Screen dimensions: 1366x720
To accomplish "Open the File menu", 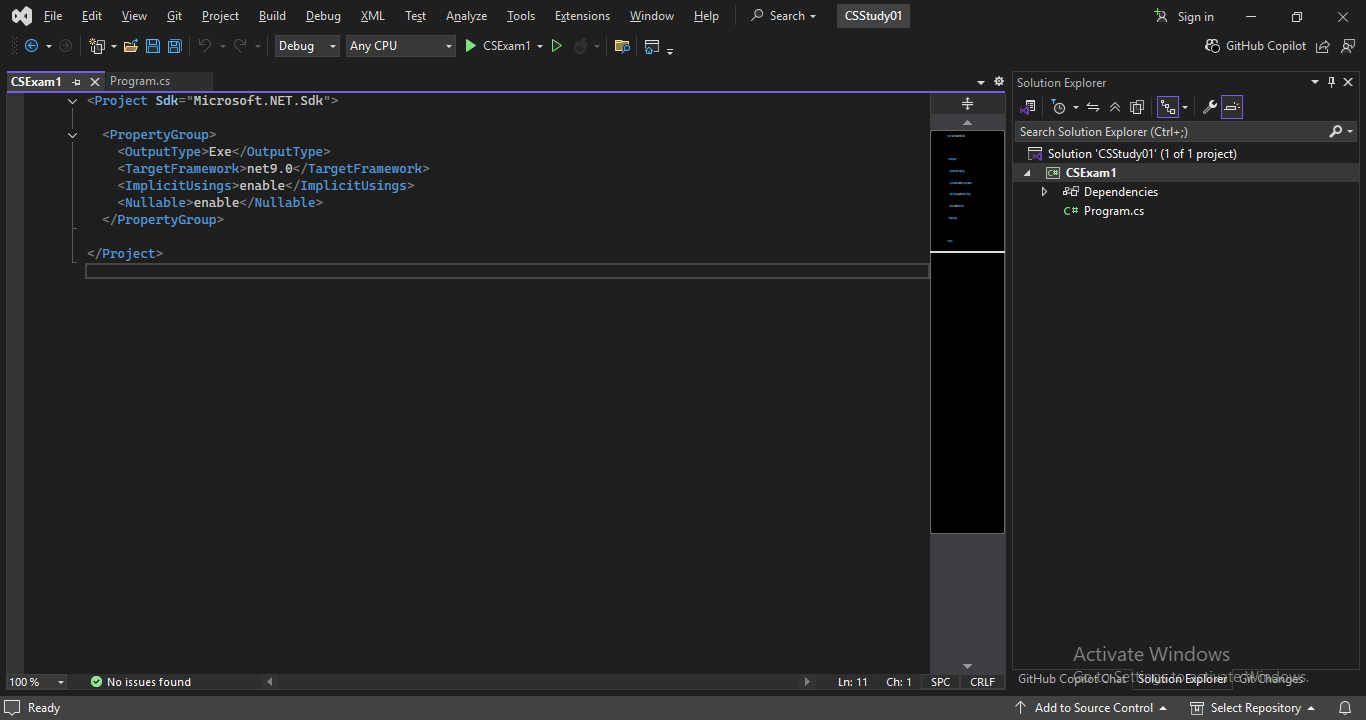I will (x=53, y=16).
